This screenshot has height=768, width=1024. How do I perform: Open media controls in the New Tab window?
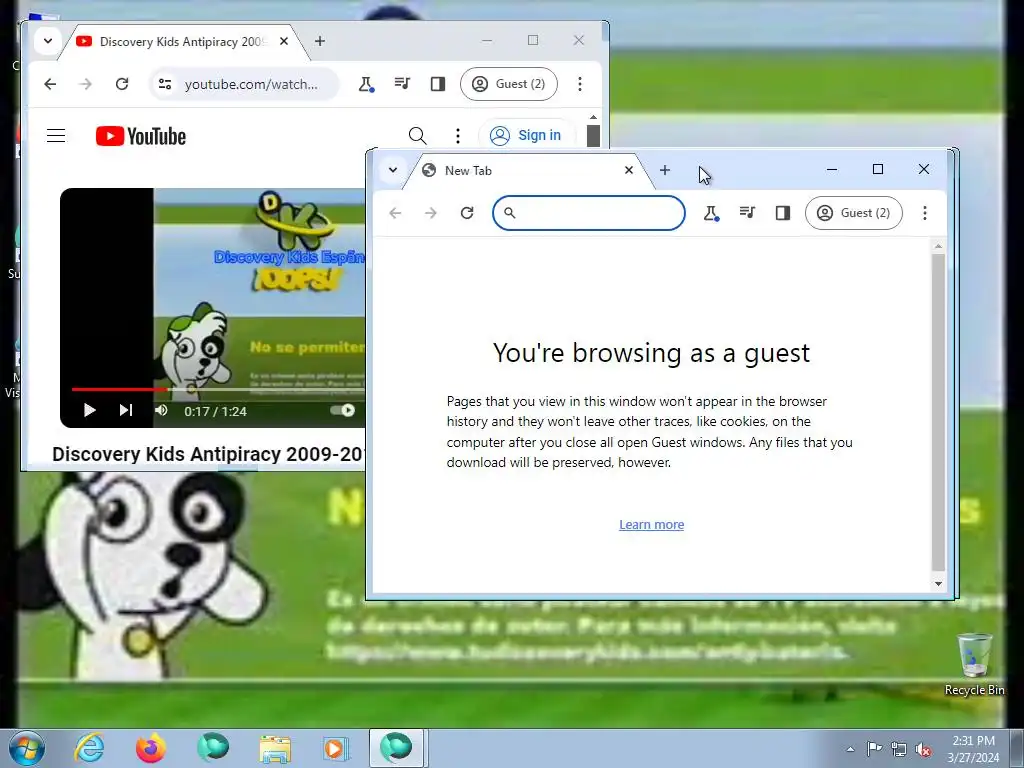[747, 213]
